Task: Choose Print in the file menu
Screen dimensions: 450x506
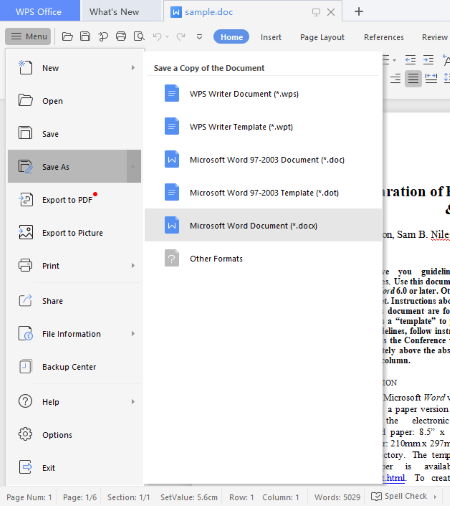Action: coord(74,266)
